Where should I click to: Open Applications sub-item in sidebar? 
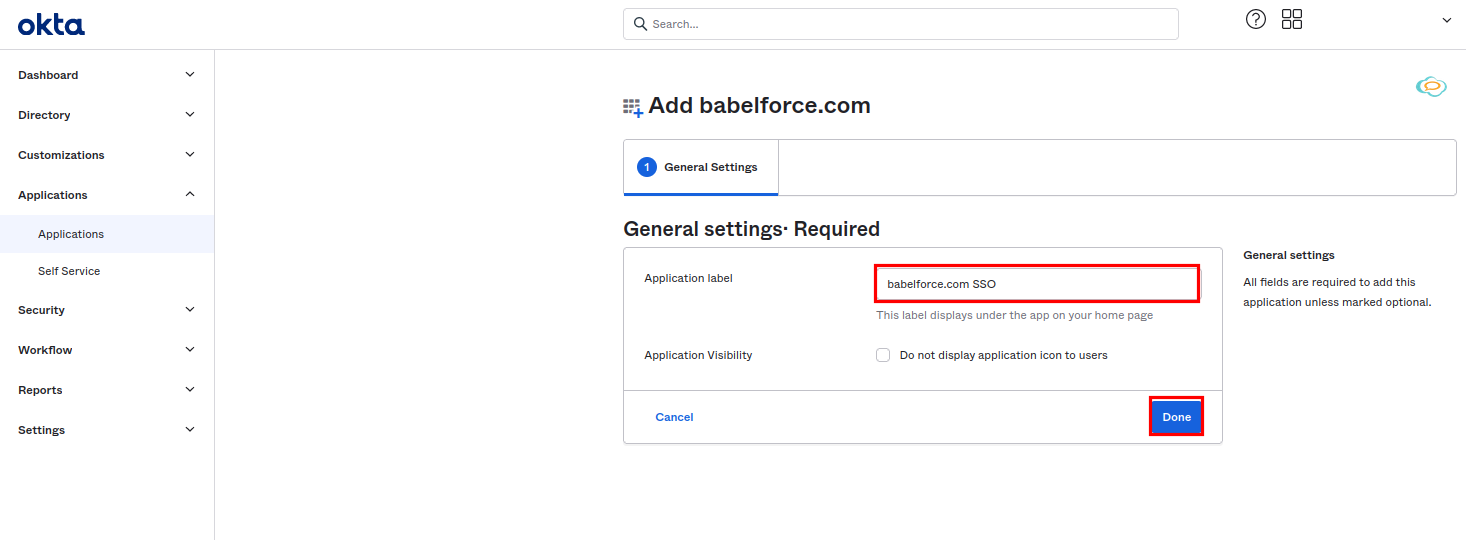pyautogui.click(x=107, y=234)
